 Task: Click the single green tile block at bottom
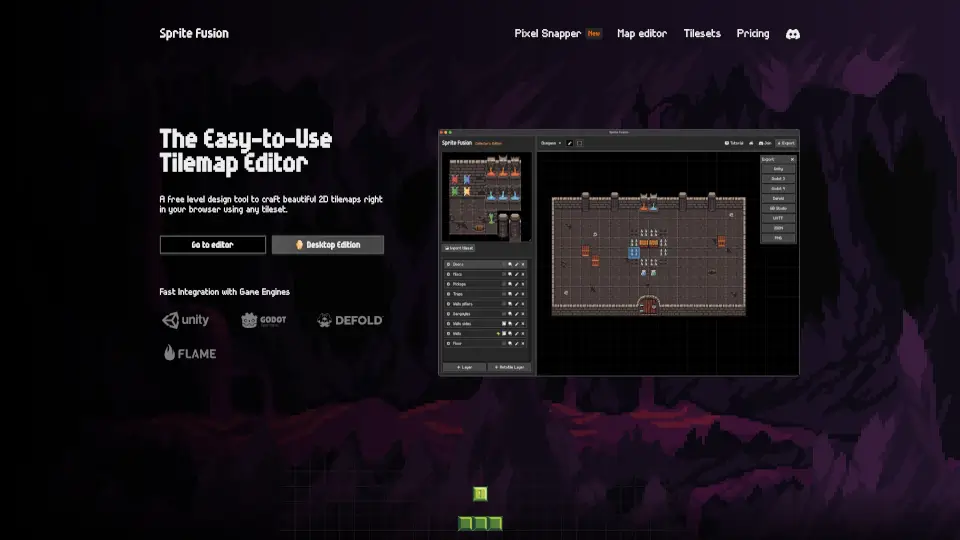[480, 494]
